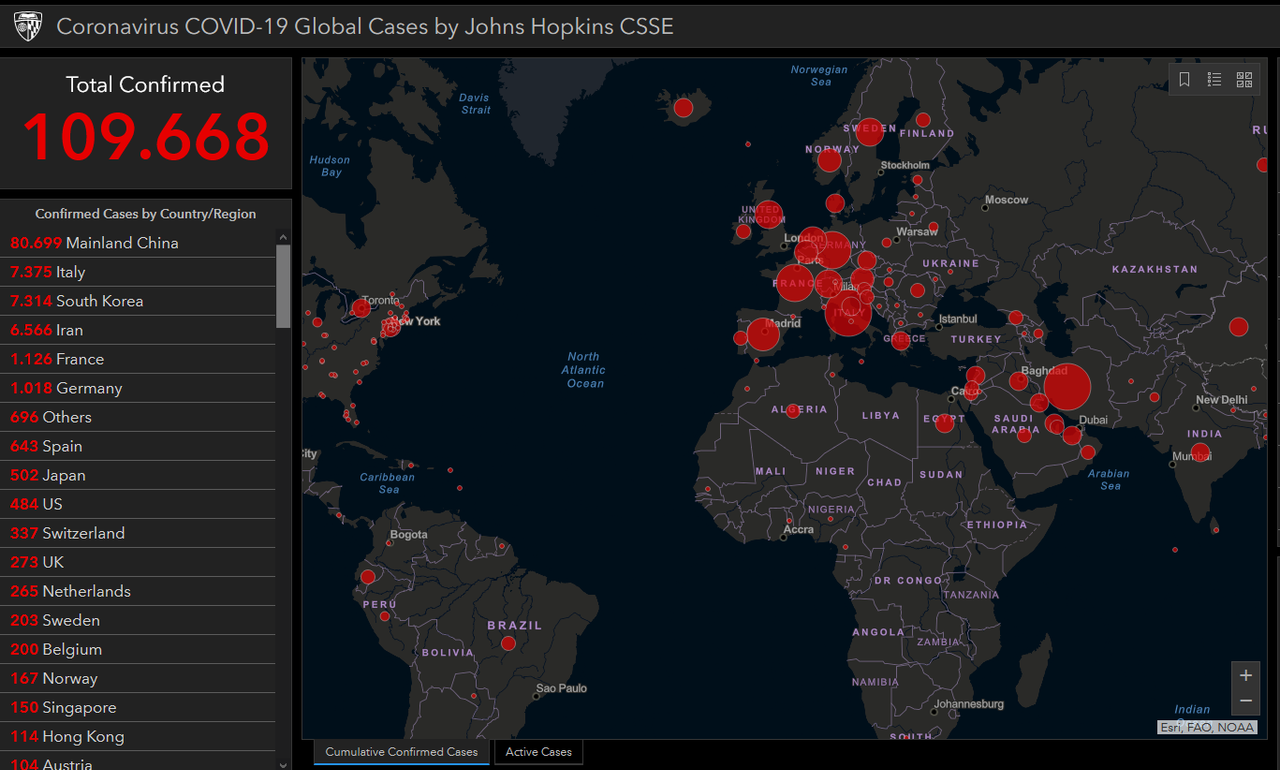The image size is (1280, 770).
Task: Click the red circle over Sweden
Action: click(870, 132)
